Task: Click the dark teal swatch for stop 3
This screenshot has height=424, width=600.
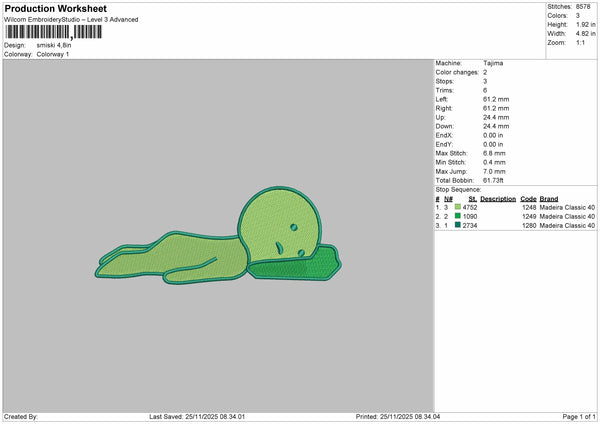Action: click(x=458, y=226)
